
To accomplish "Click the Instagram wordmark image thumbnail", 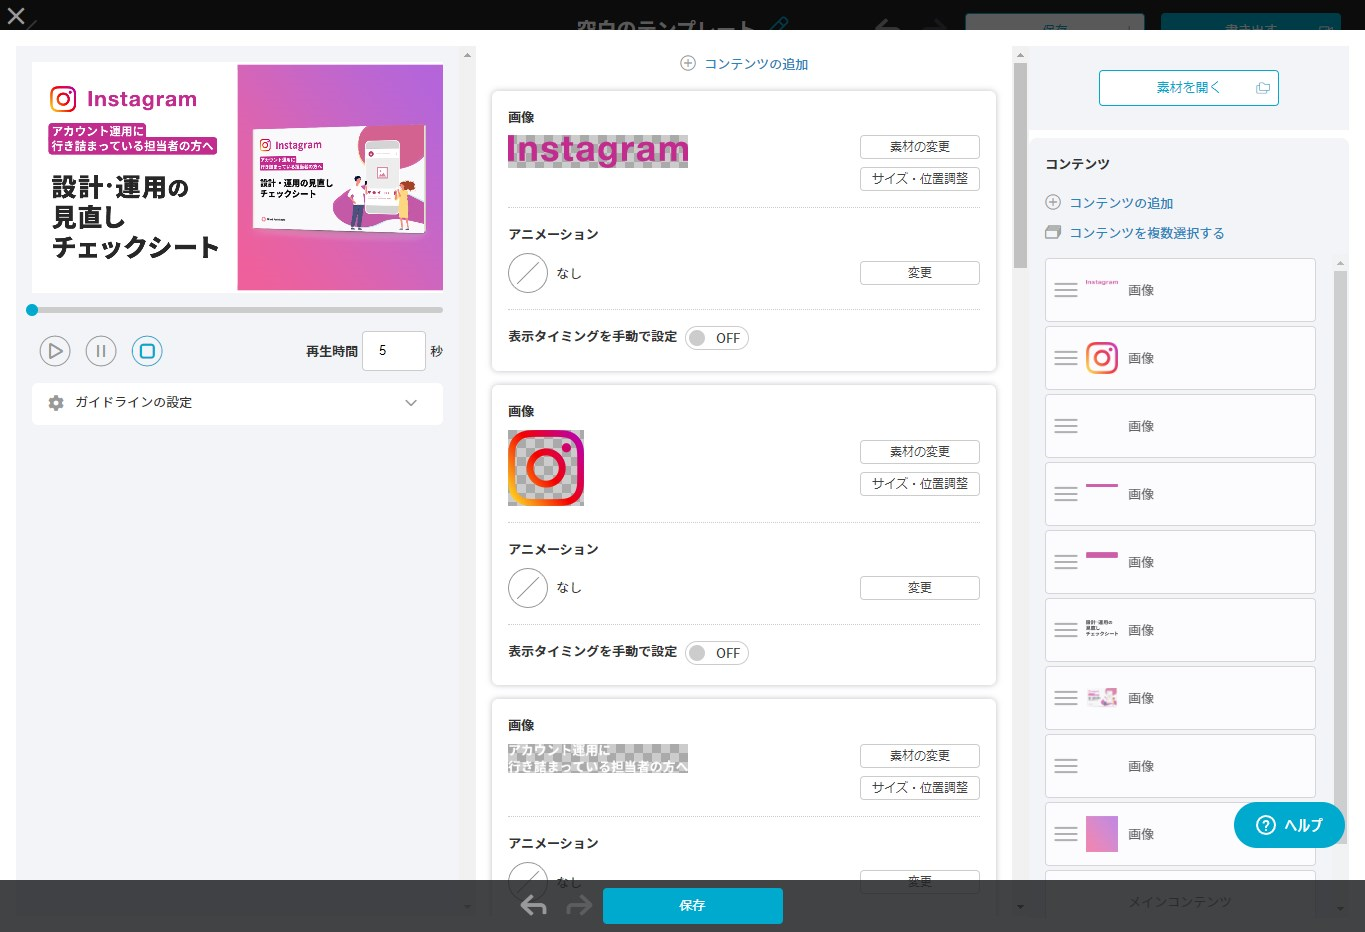I will pyautogui.click(x=598, y=151).
